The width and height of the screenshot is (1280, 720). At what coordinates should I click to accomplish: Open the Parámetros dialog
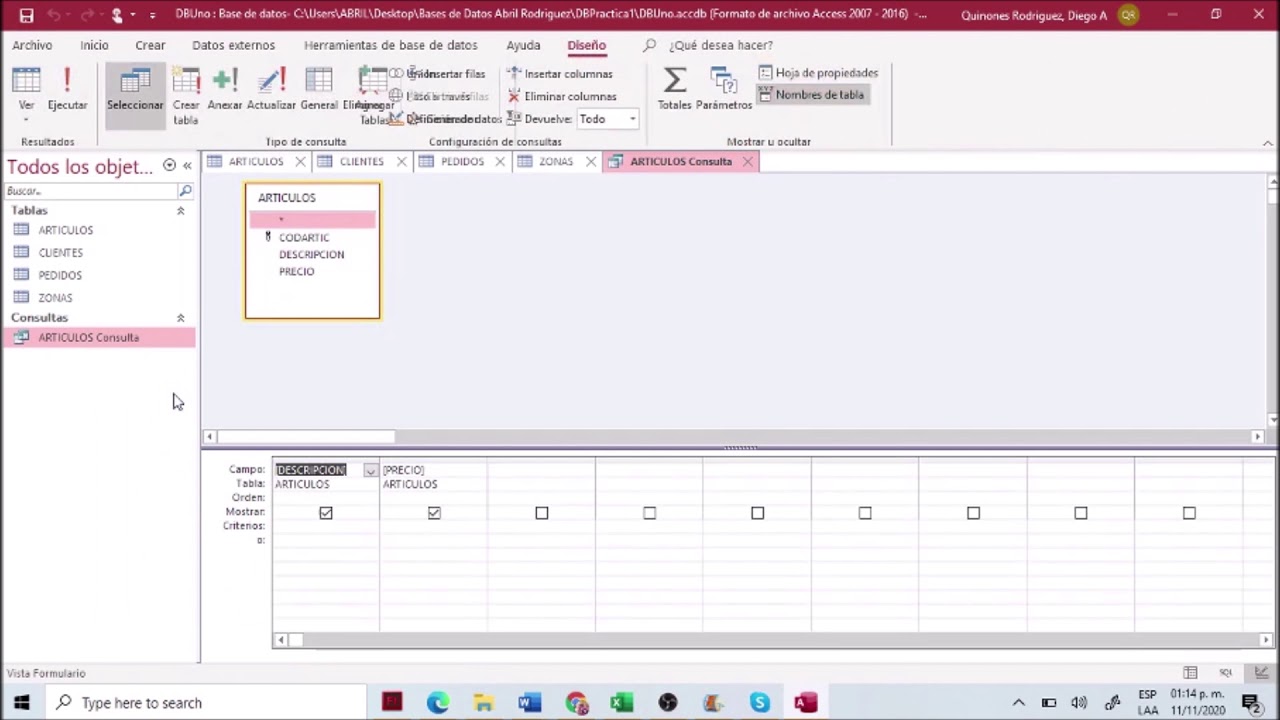[724, 89]
